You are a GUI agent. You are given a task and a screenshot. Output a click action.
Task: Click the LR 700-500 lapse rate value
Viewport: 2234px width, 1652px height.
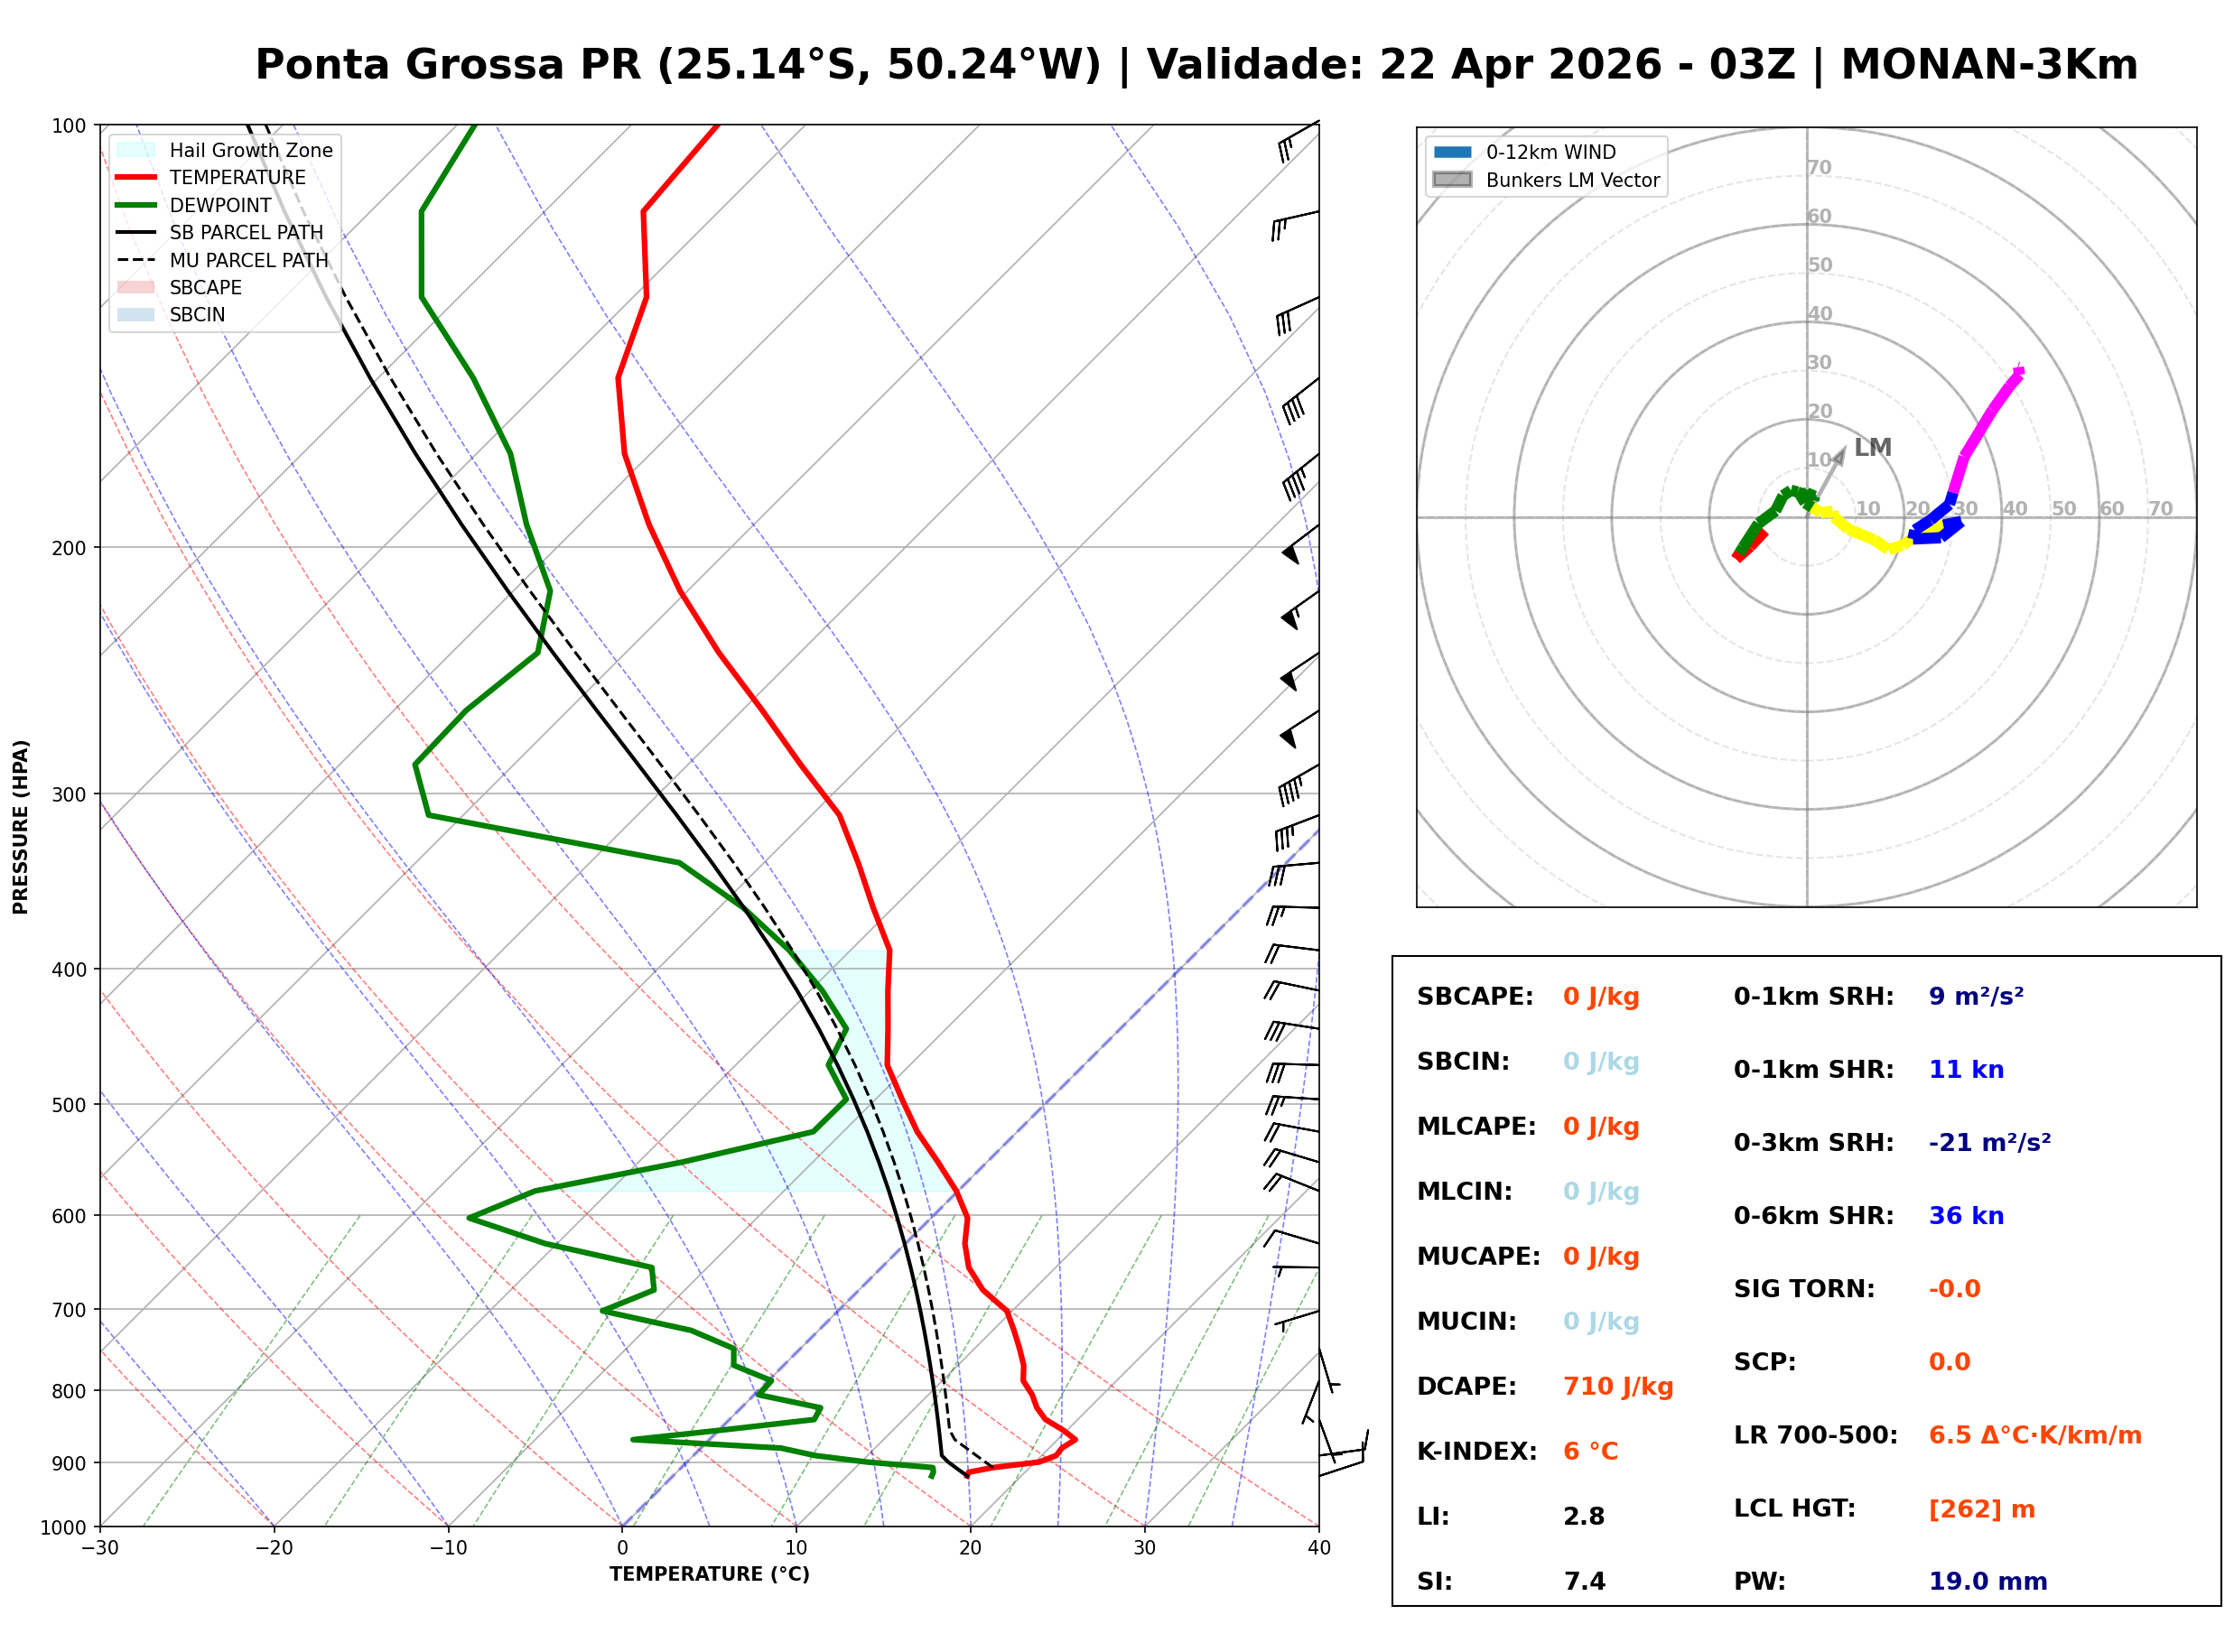(x=2035, y=1436)
